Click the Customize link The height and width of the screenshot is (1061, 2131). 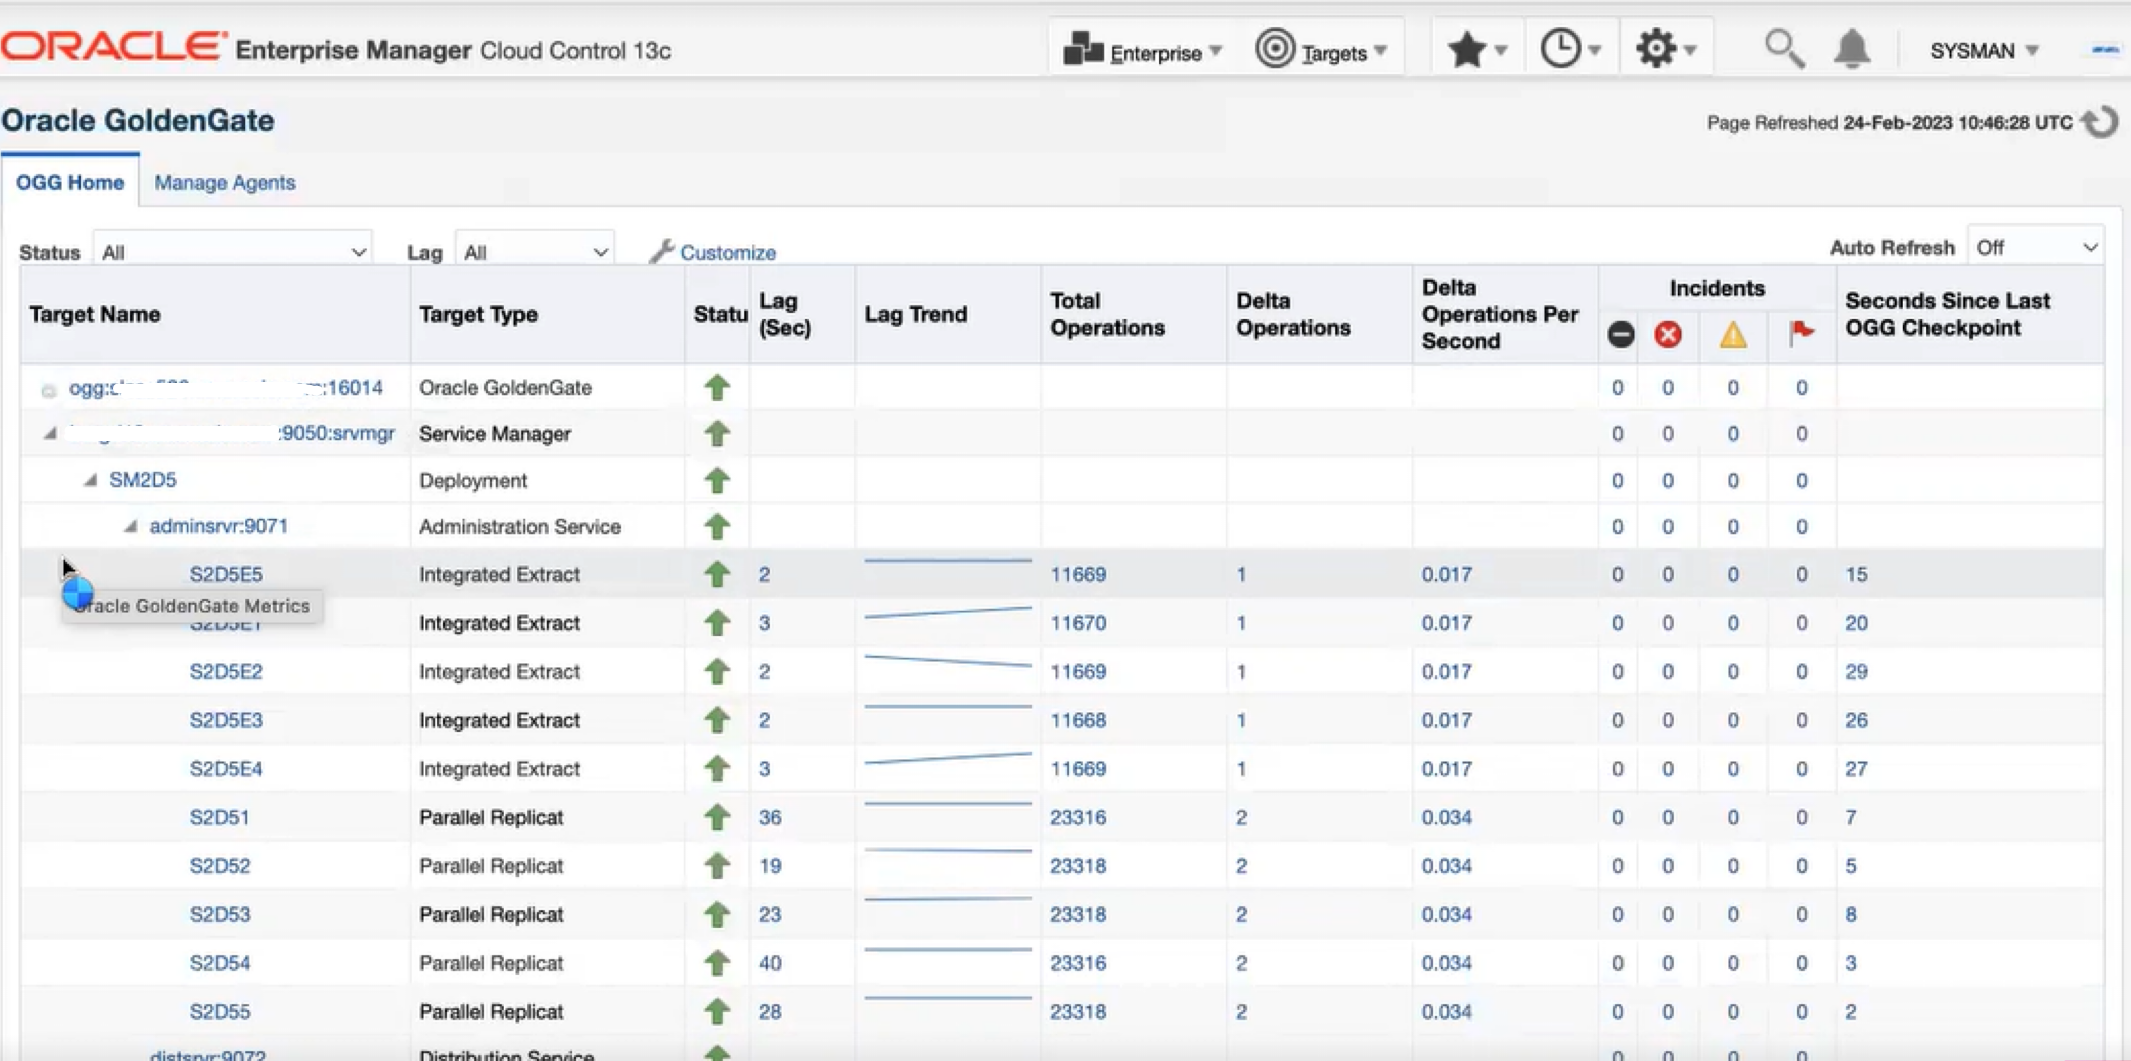coord(726,253)
